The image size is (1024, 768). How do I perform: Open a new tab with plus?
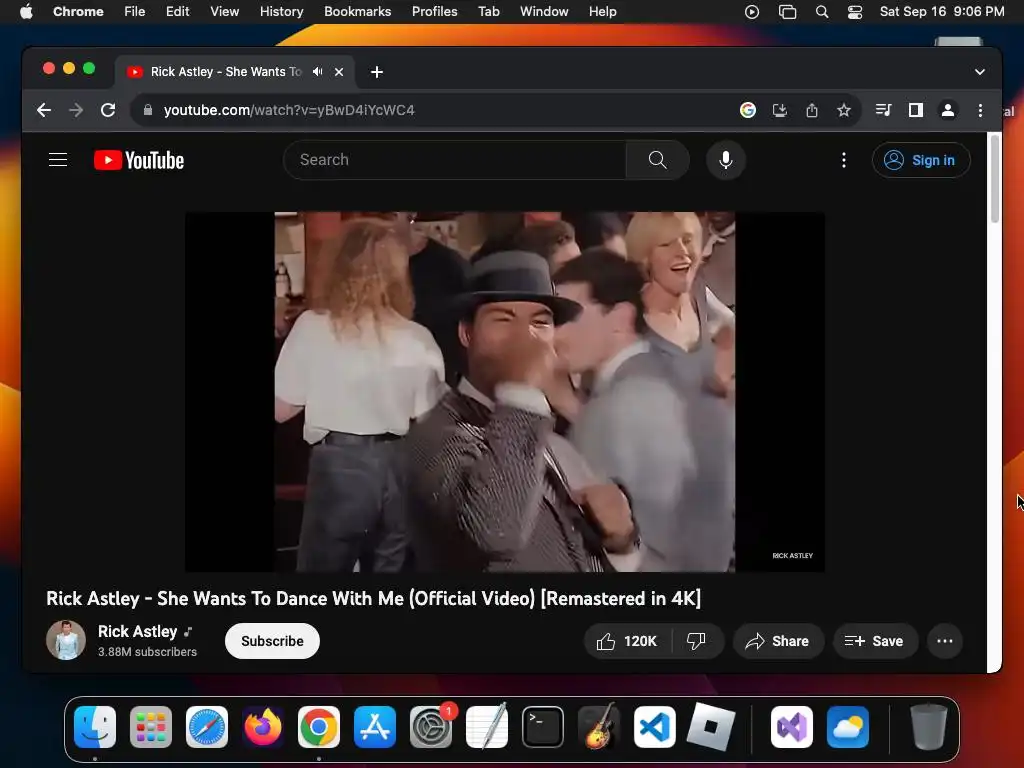(377, 72)
